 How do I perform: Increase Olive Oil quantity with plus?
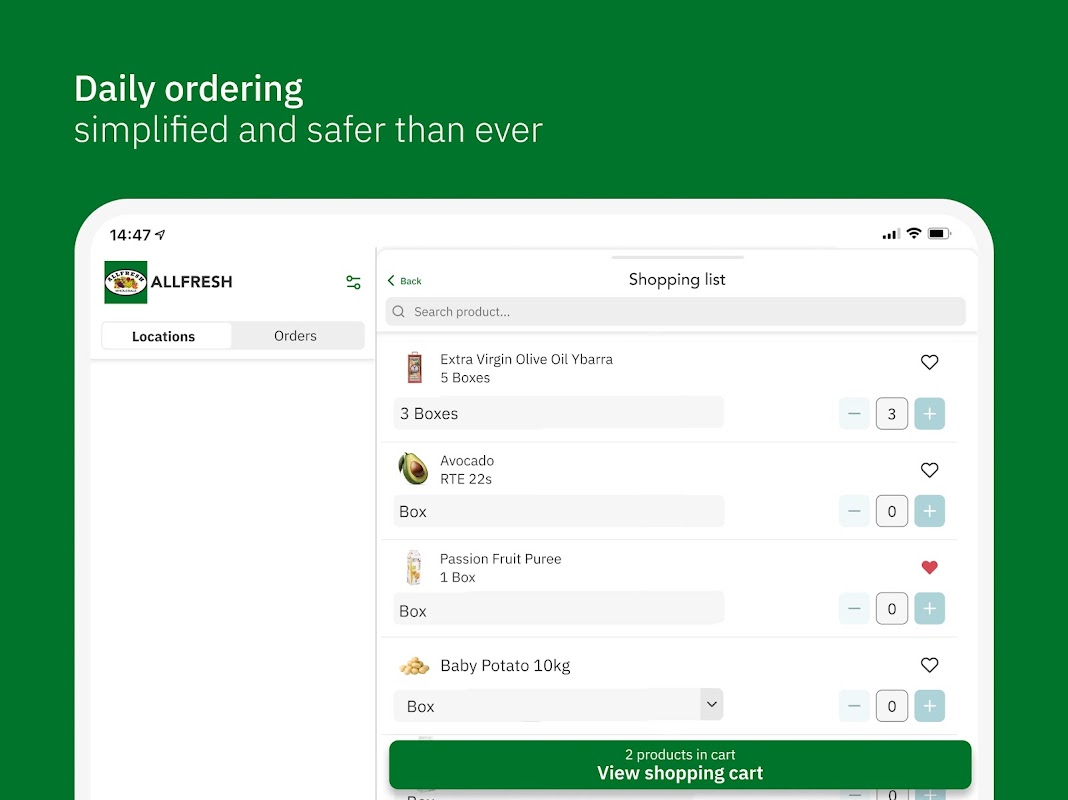coord(929,413)
